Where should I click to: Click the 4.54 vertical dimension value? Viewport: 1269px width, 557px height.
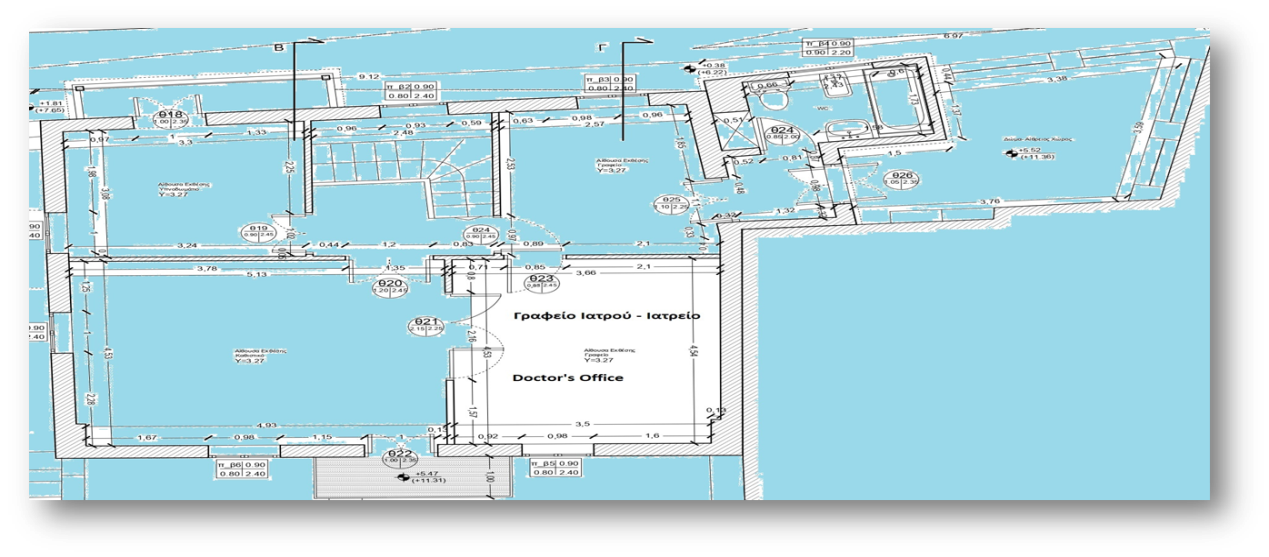click(x=692, y=351)
